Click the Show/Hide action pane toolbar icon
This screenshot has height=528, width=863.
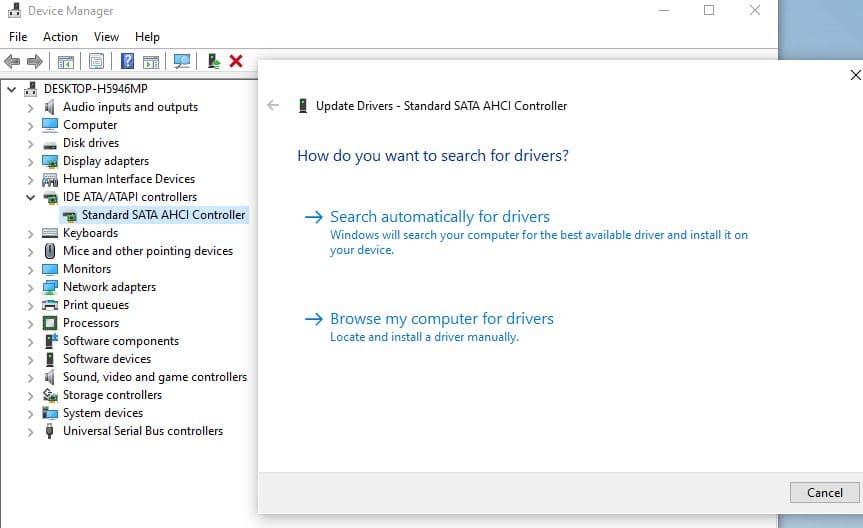(151, 61)
